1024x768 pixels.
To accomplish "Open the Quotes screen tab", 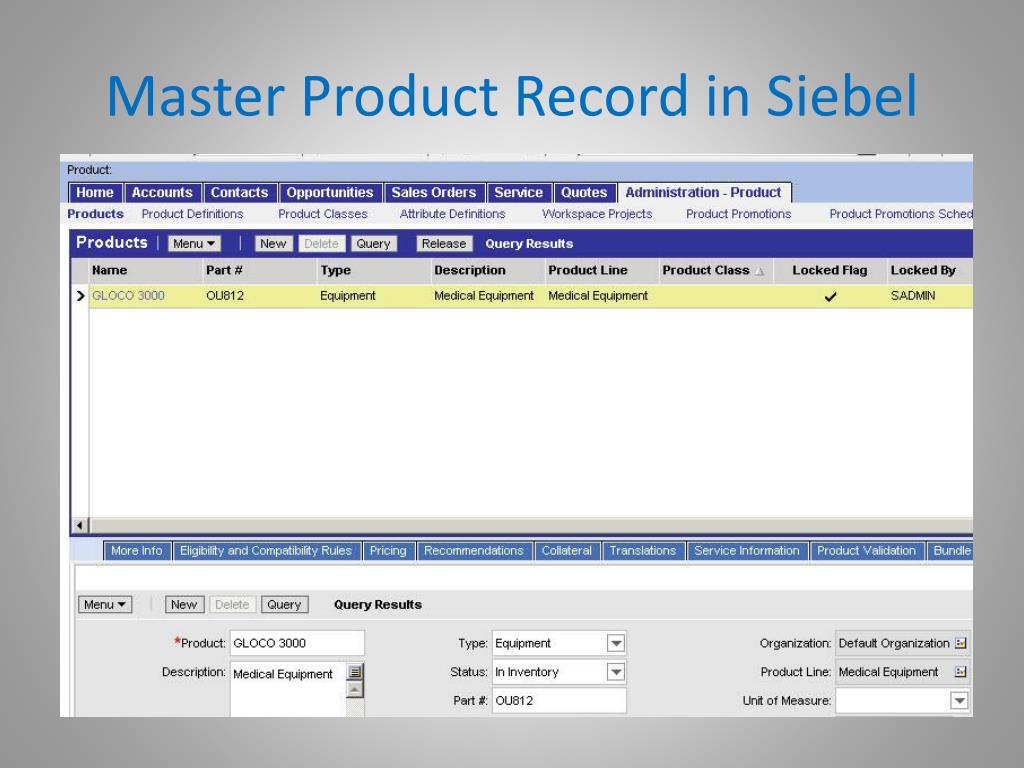I will (x=584, y=193).
